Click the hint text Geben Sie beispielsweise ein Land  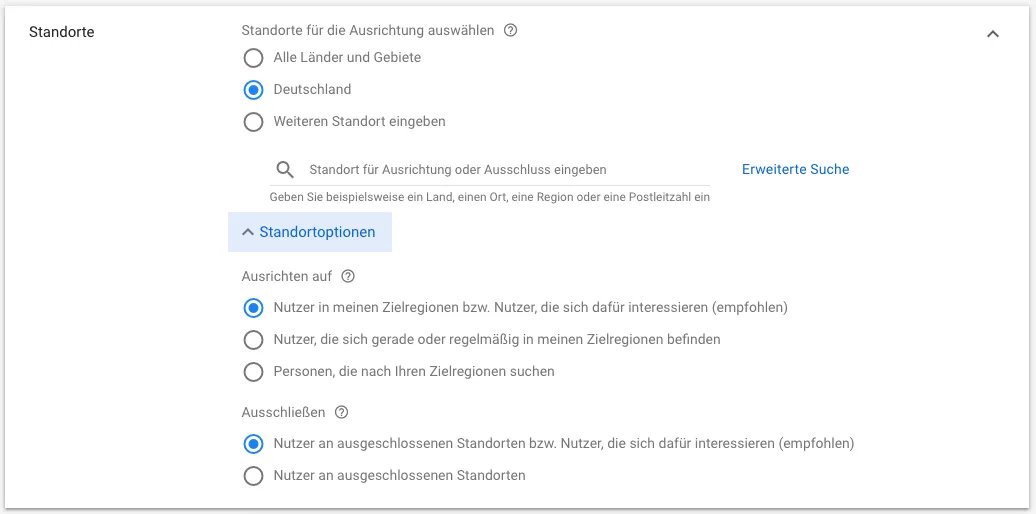[x=490, y=197]
